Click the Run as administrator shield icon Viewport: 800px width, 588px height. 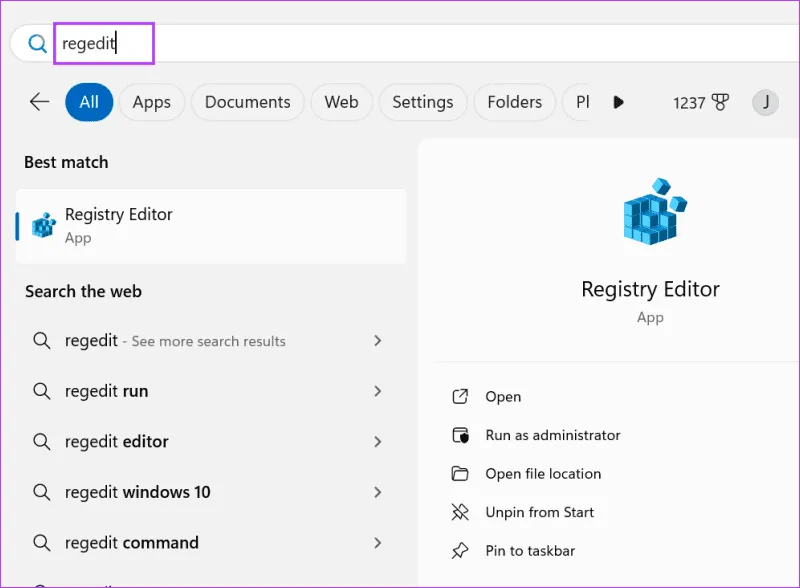[x=460, y=435]
